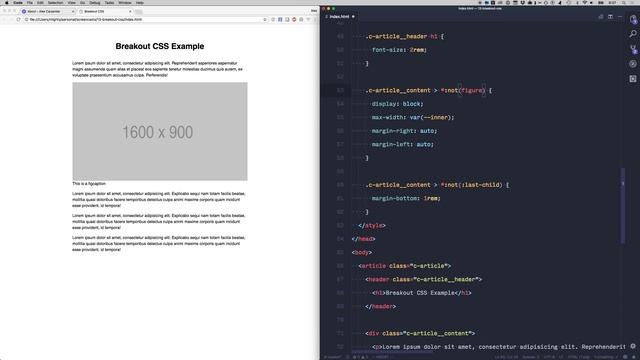
Task: Click the closing </style> tag line
Action: (372, 225)
